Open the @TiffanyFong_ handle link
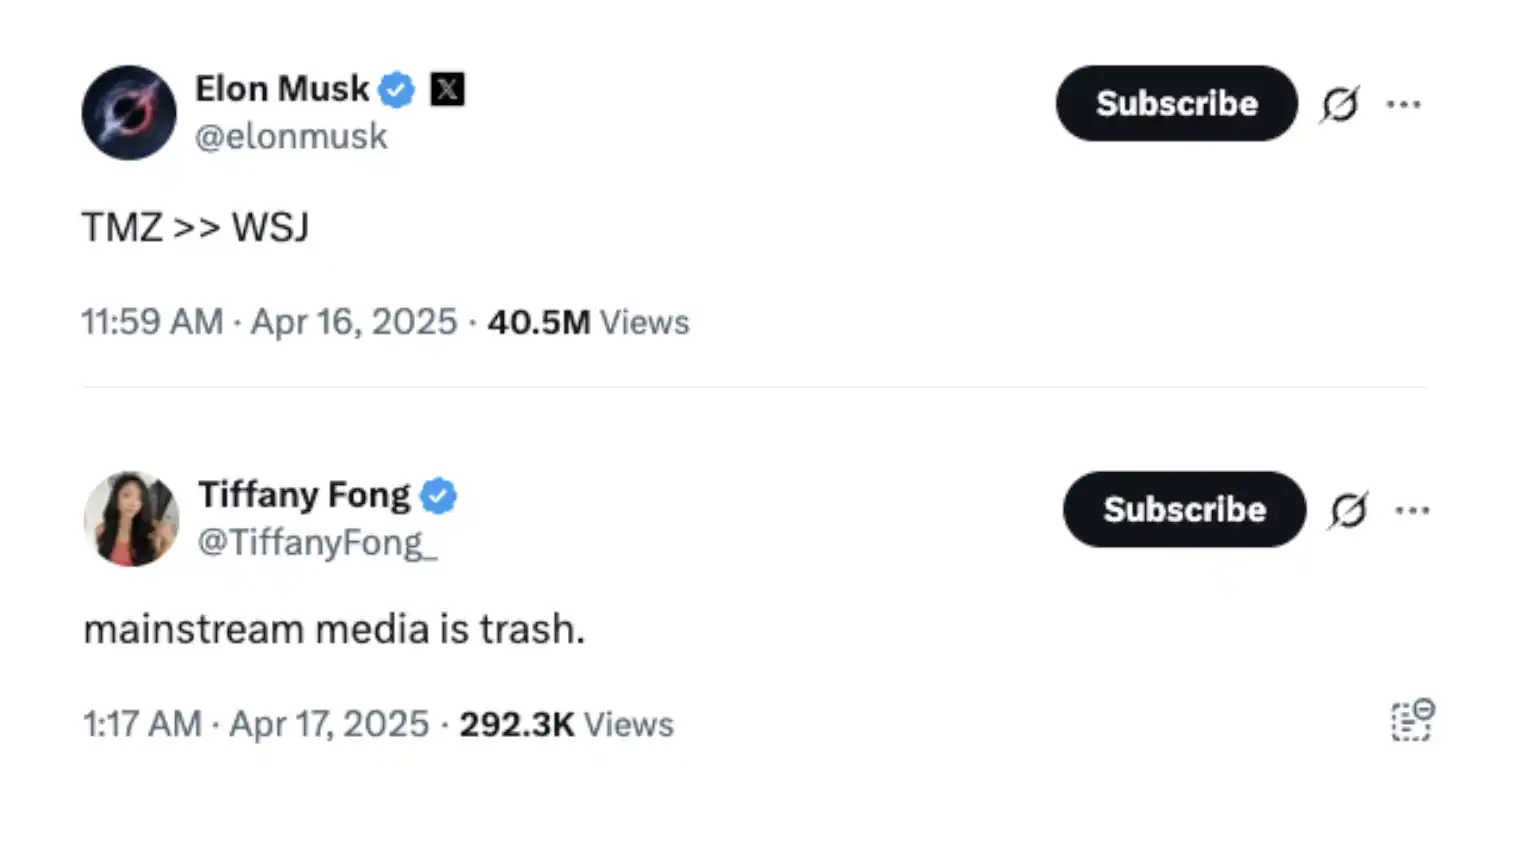Viewport: 1518px width, 844px height. [317, 542]
